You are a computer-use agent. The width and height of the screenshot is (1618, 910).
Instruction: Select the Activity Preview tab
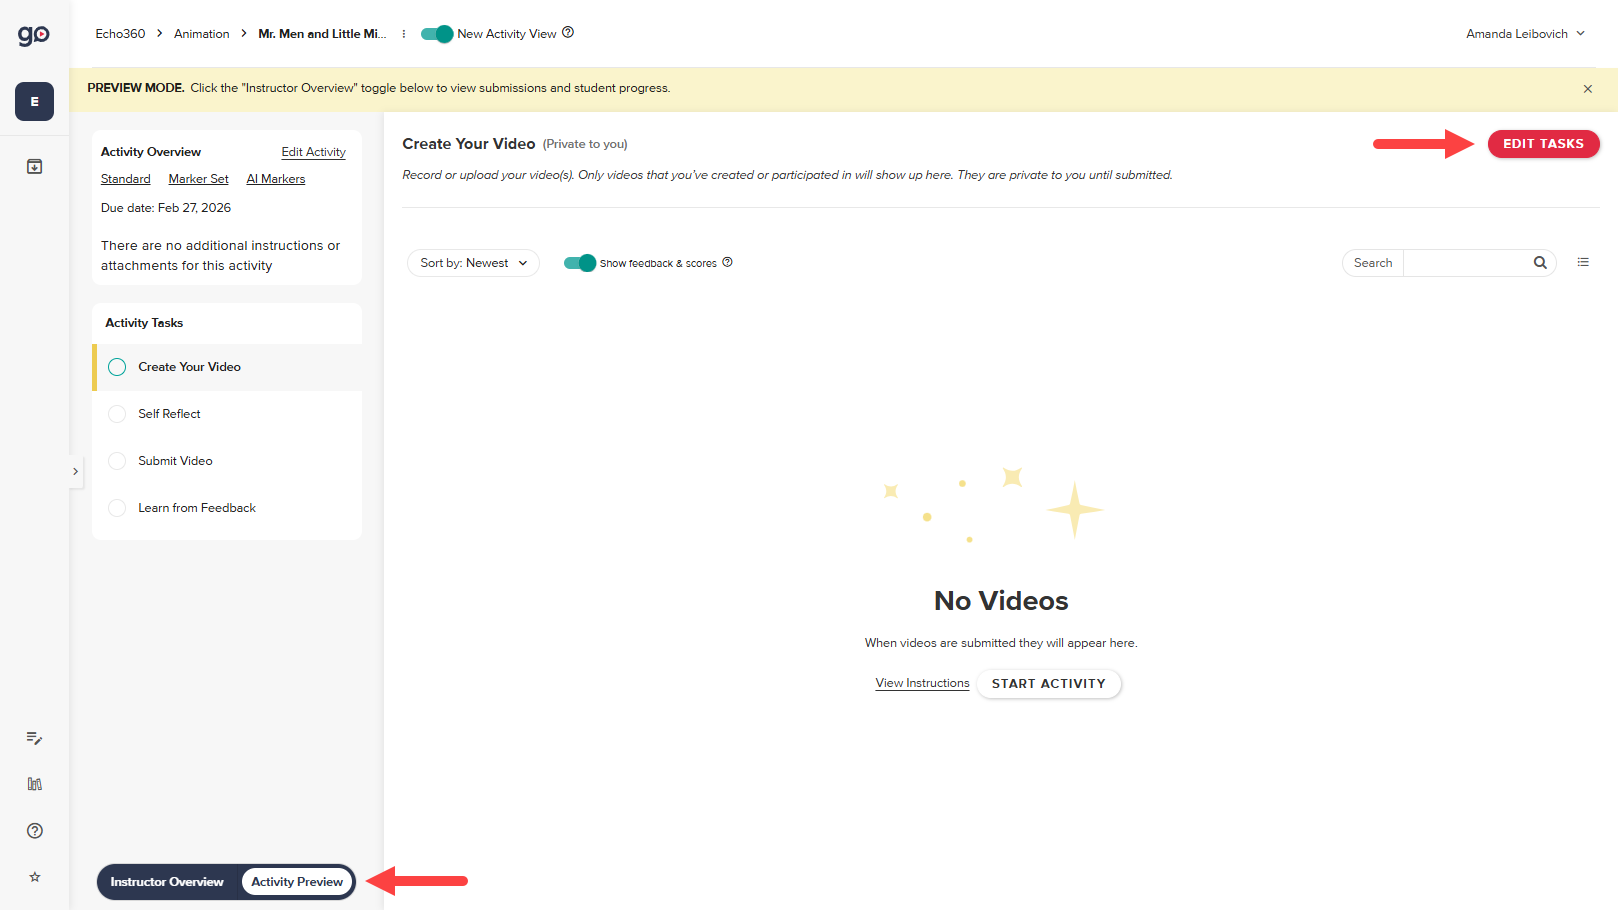click(x=296, y=881)
